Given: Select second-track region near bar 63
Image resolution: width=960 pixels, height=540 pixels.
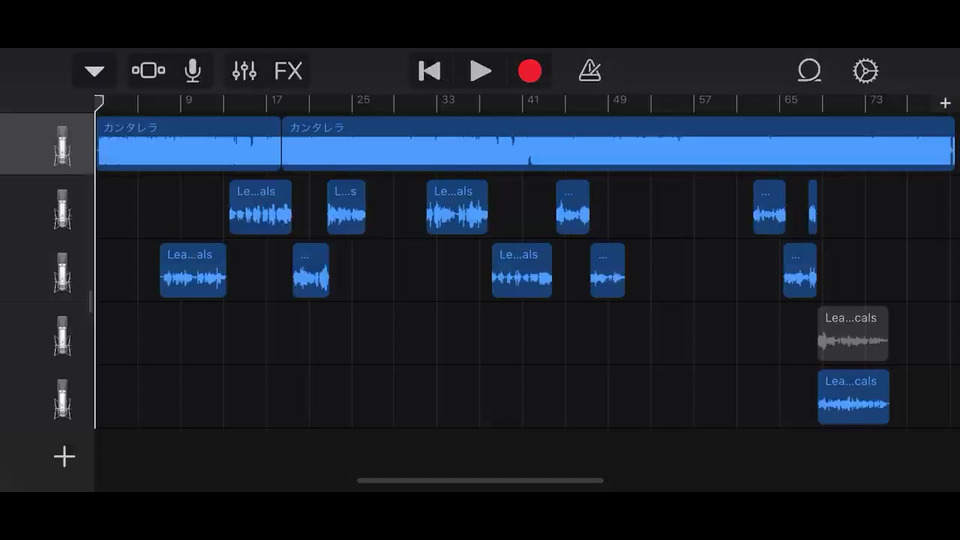Looking at the screenshot, I should [x=769, y=207].
